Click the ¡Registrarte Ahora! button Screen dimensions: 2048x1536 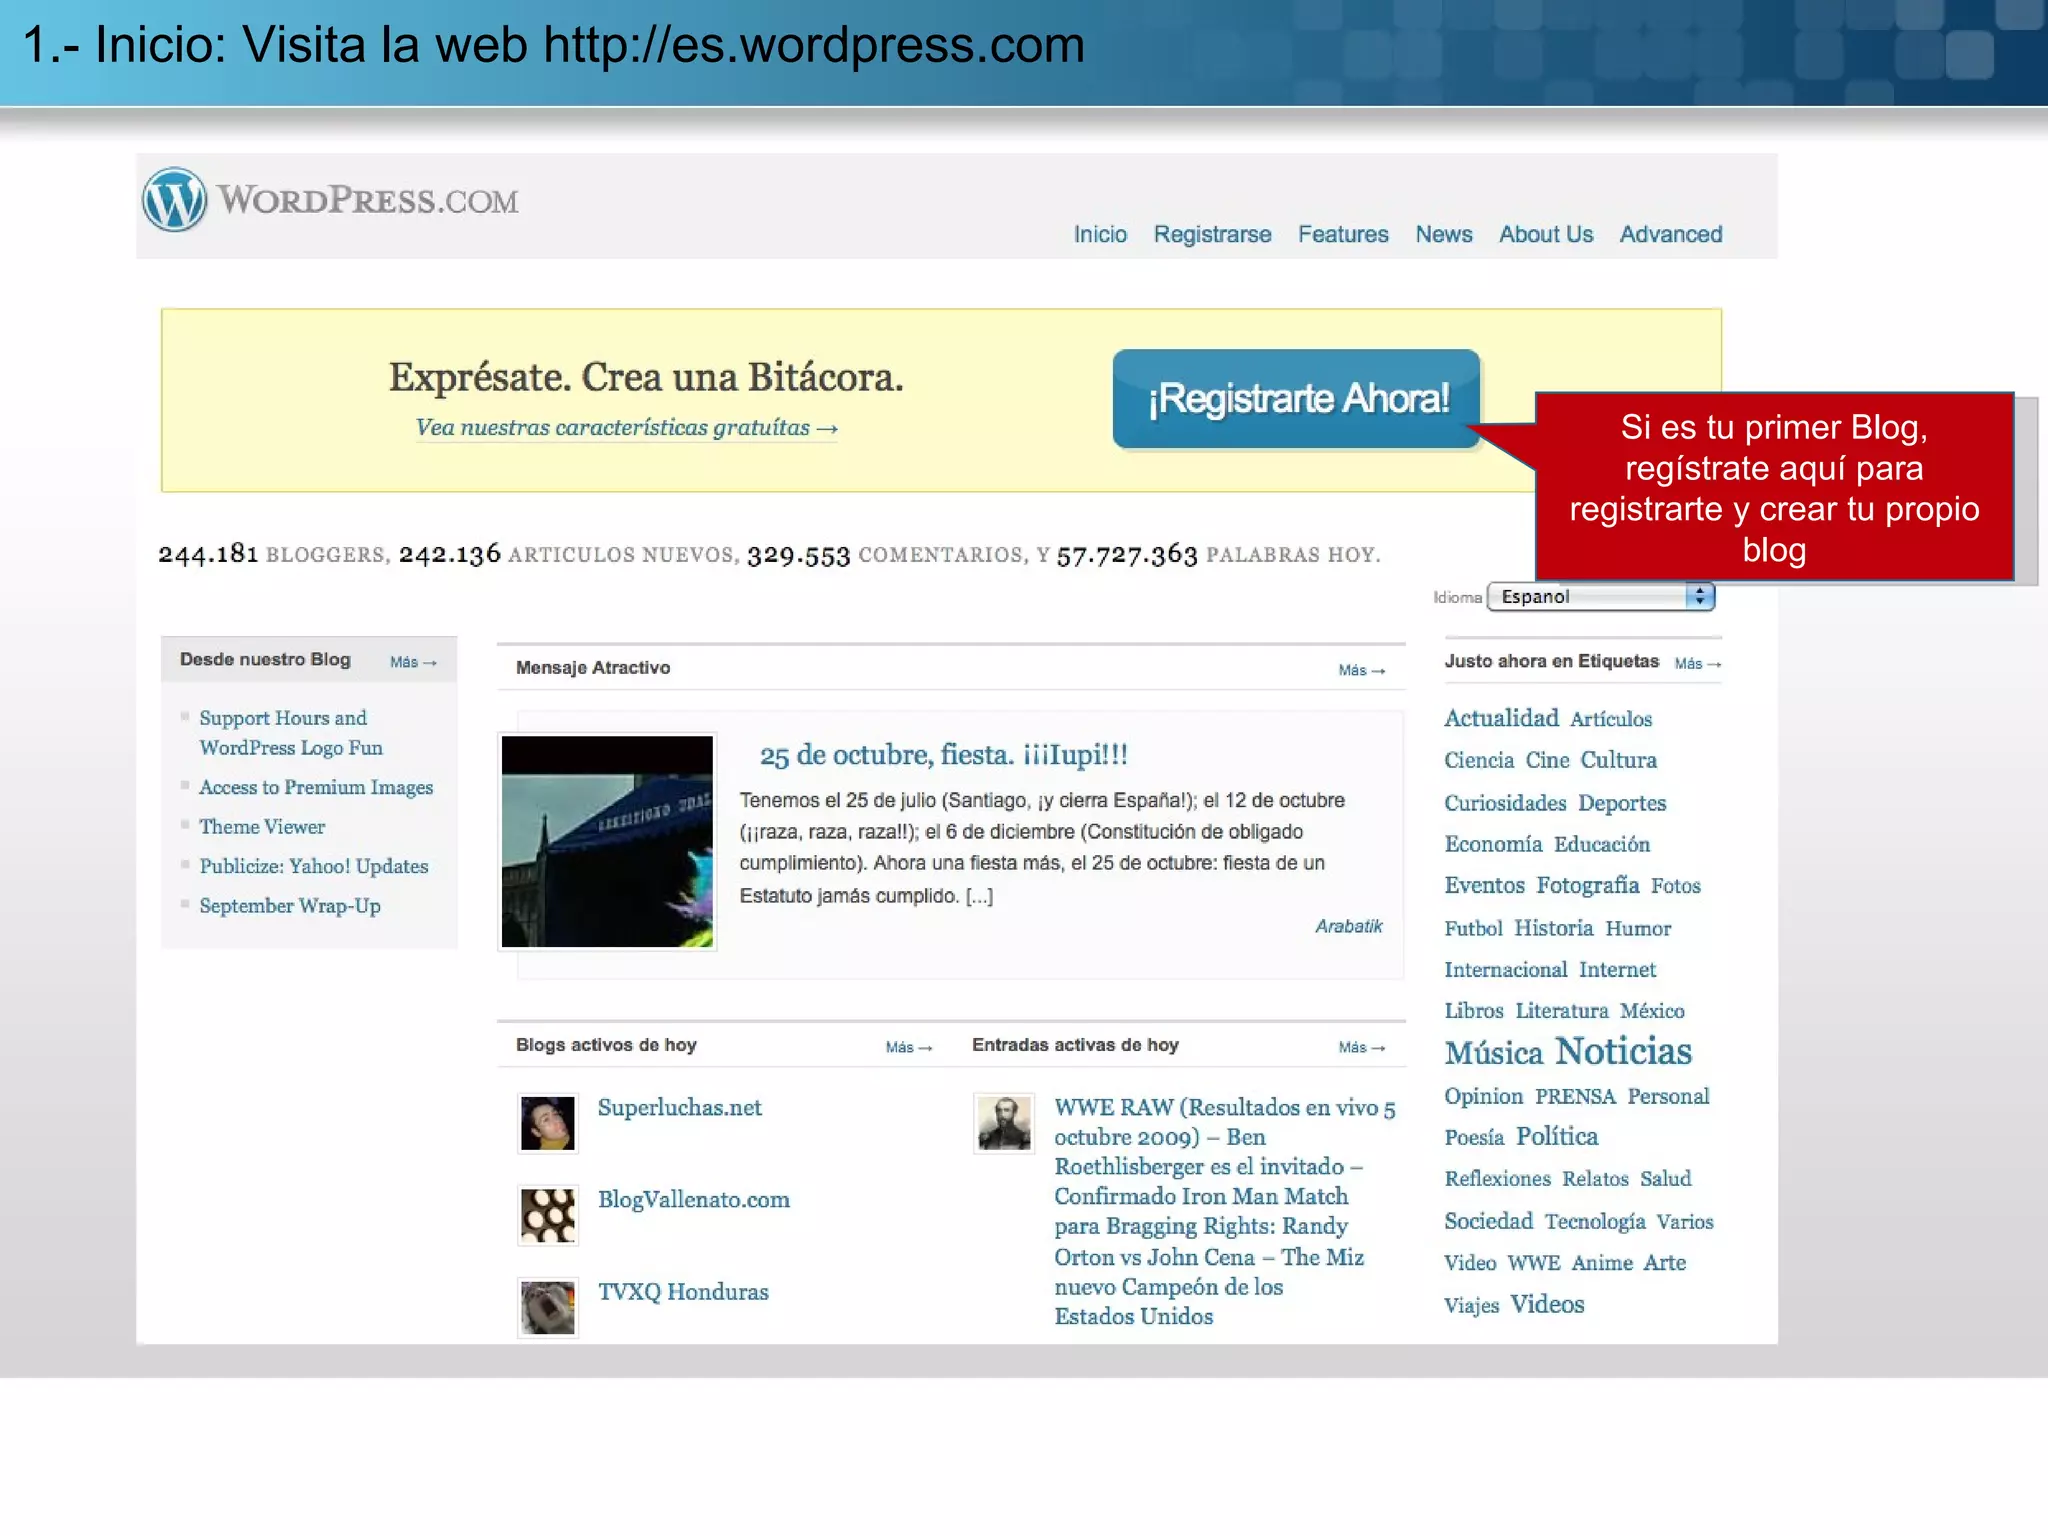(x=1296, y=398)
